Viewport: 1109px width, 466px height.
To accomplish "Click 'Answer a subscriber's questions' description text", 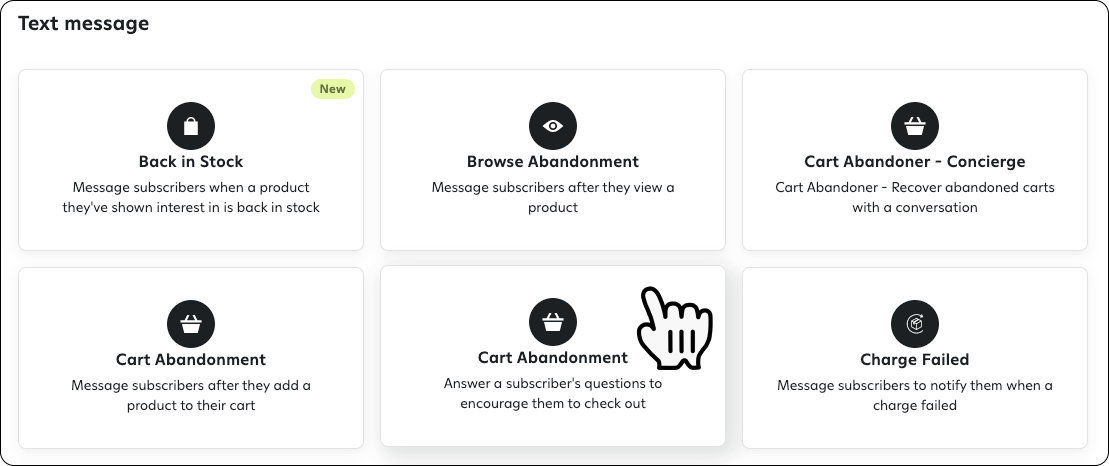I will 553,393.
